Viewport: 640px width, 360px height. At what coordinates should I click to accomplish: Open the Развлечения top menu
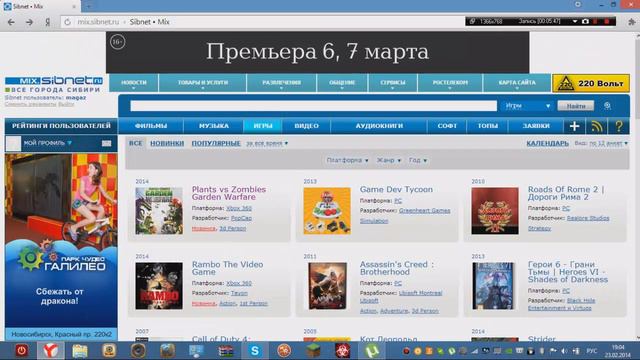click(281, 83)
